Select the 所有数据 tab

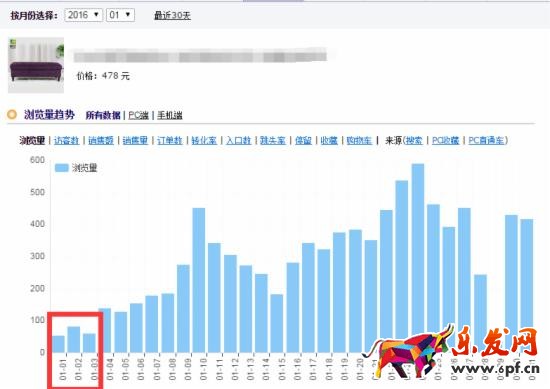click(103, 115)
